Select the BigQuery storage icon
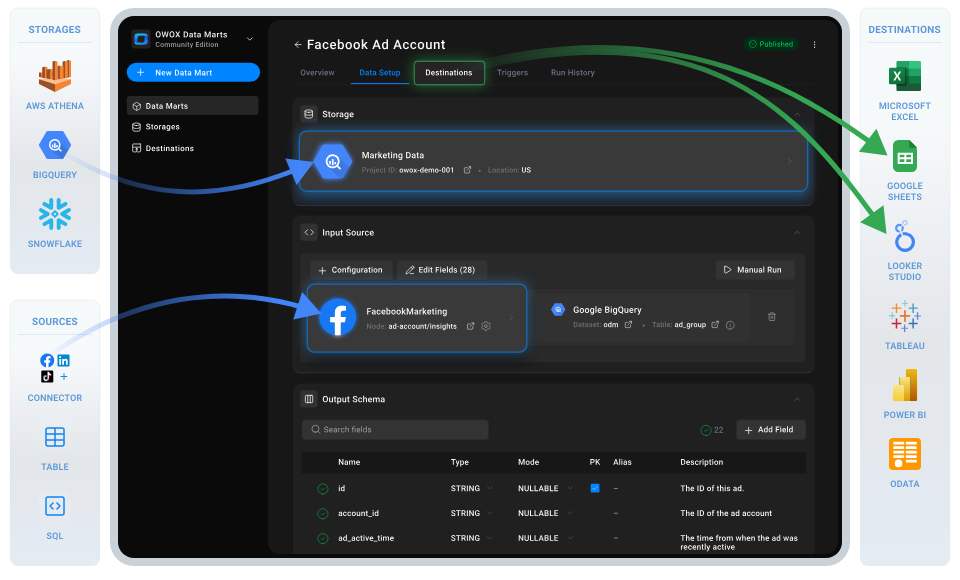960x580 pixels. [54, 146]
